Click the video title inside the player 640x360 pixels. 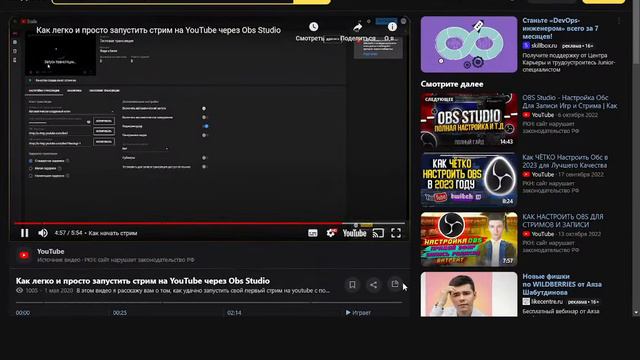pyautogui.click(x=158, y=30)
